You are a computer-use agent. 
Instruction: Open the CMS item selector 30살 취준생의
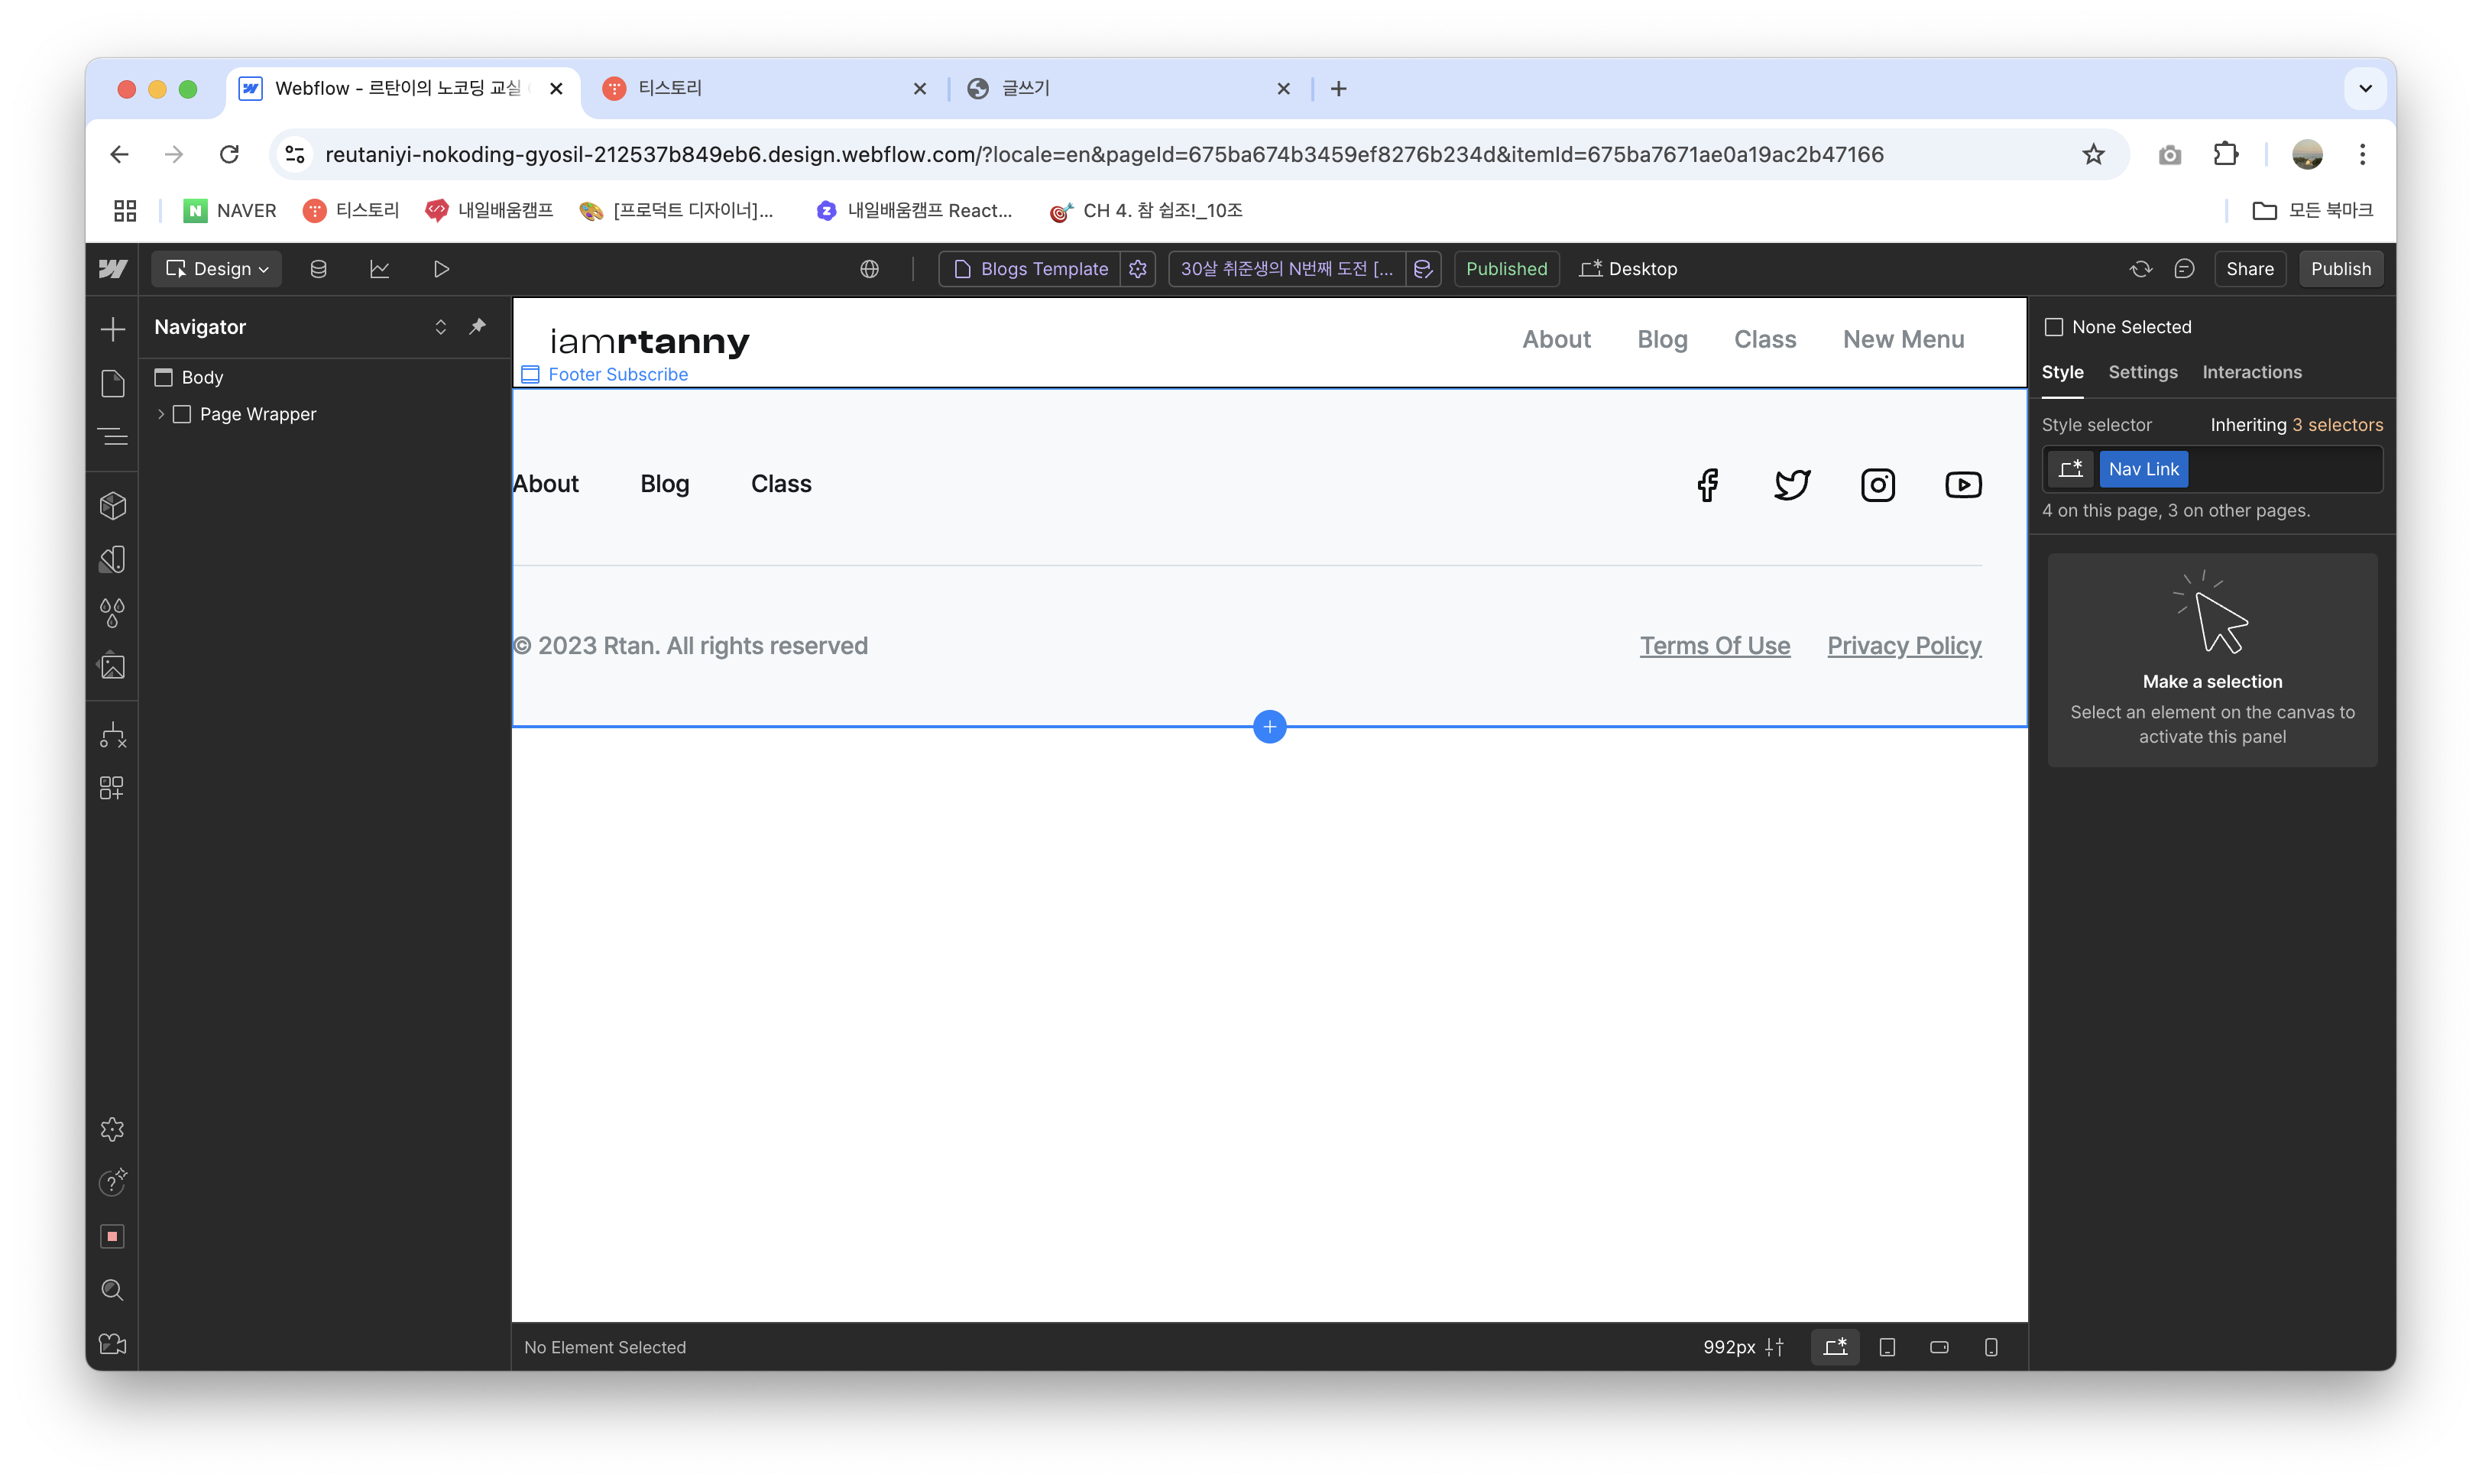(1286, 269)
